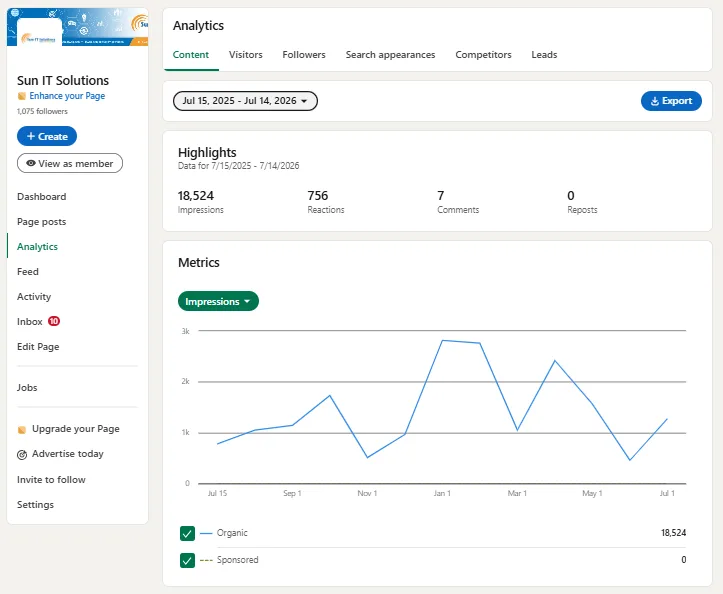Click the 2k y-axis label

[x=185, y=381]
